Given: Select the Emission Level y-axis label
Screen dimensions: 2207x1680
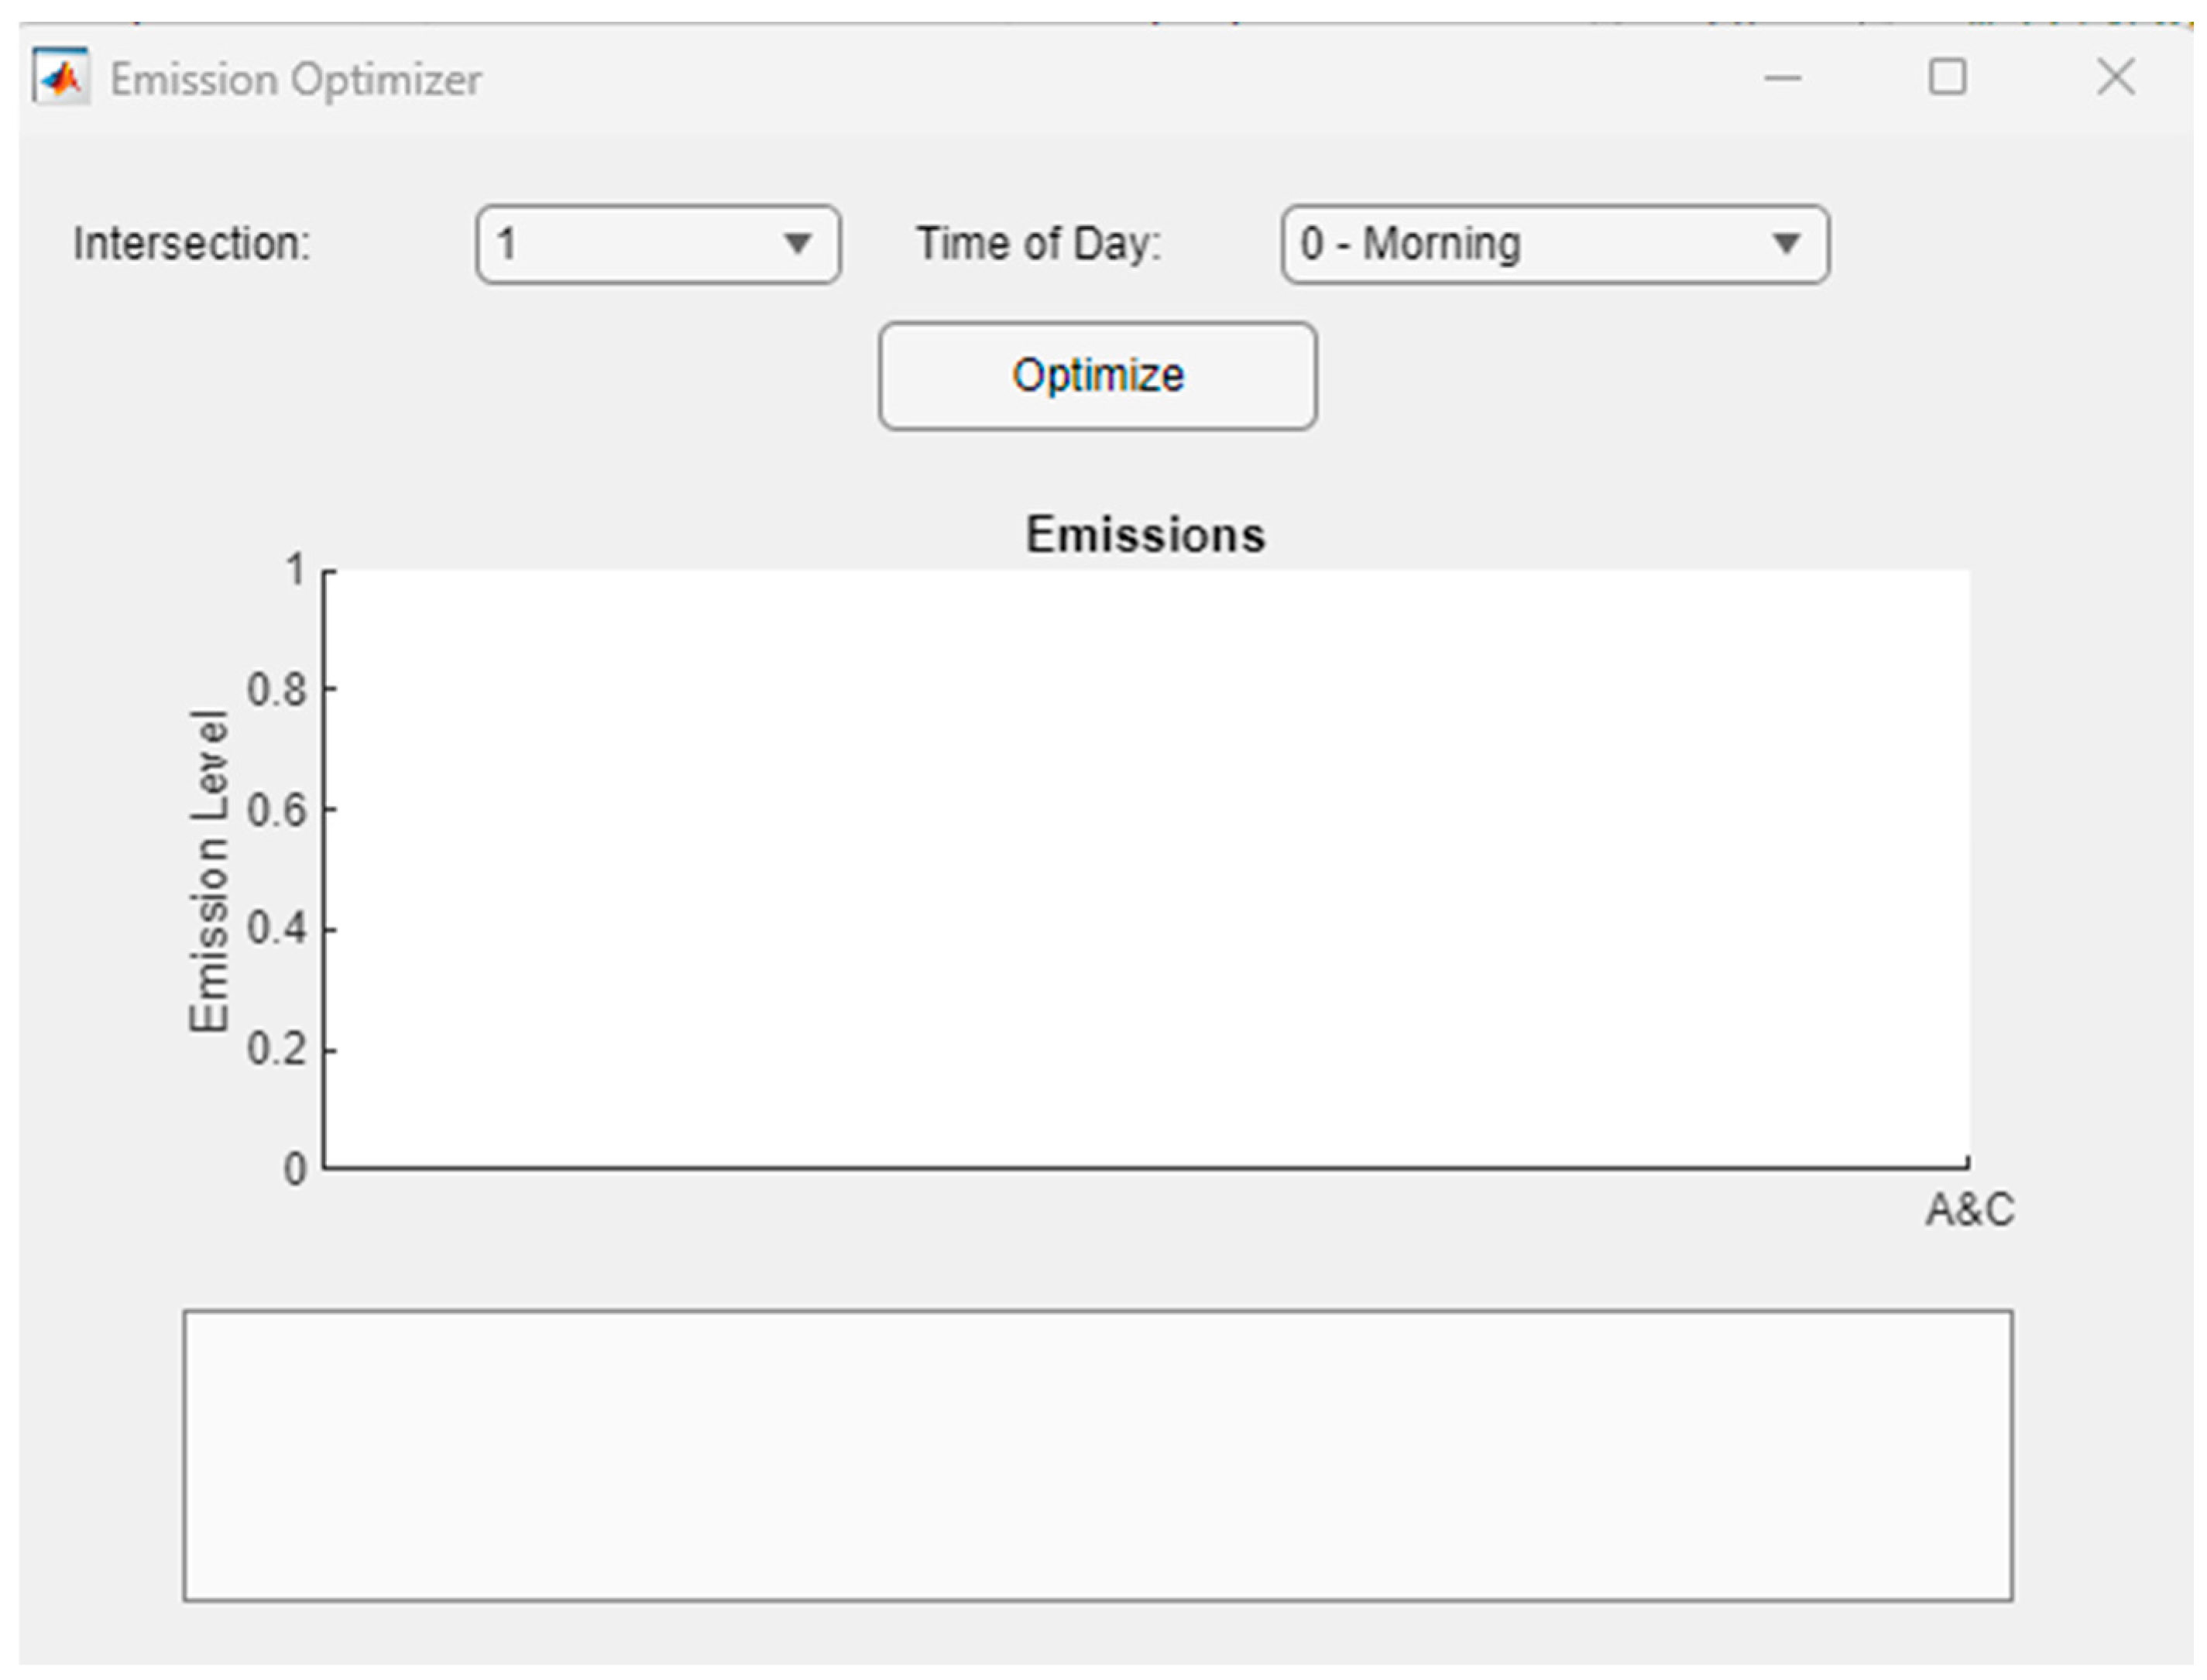Looking at the screenshot, I should click(209, 870).
